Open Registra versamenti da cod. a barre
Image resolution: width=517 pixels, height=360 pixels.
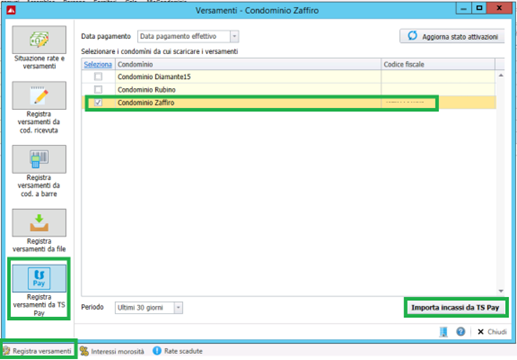pos(39,159)
